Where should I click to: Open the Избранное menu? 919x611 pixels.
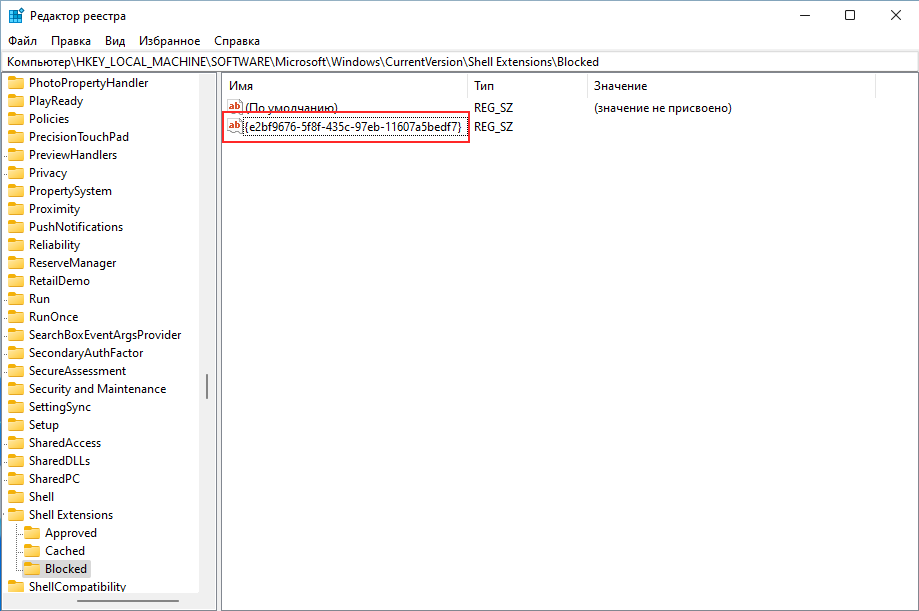pos(169,41)
